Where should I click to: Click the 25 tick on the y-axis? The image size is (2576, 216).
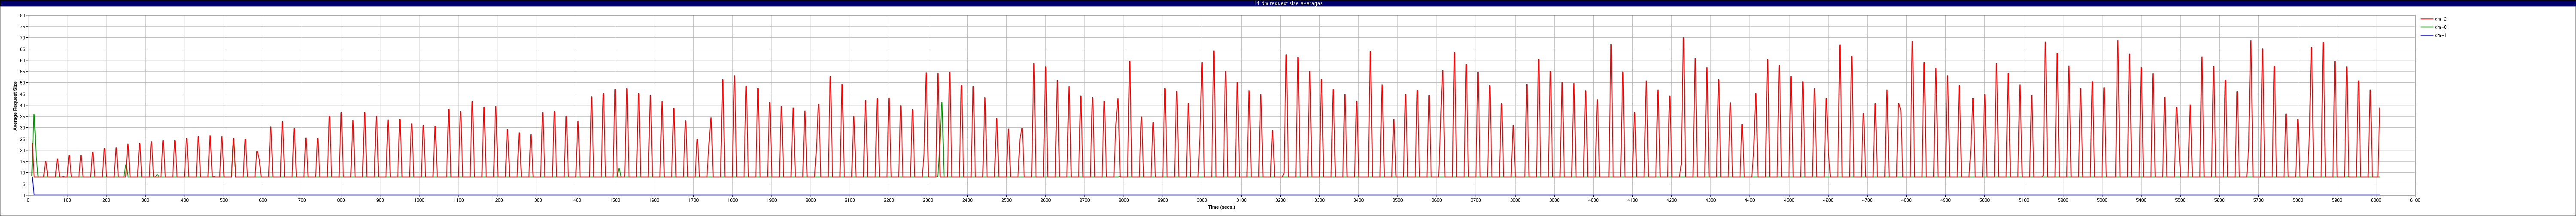point(24,139)
